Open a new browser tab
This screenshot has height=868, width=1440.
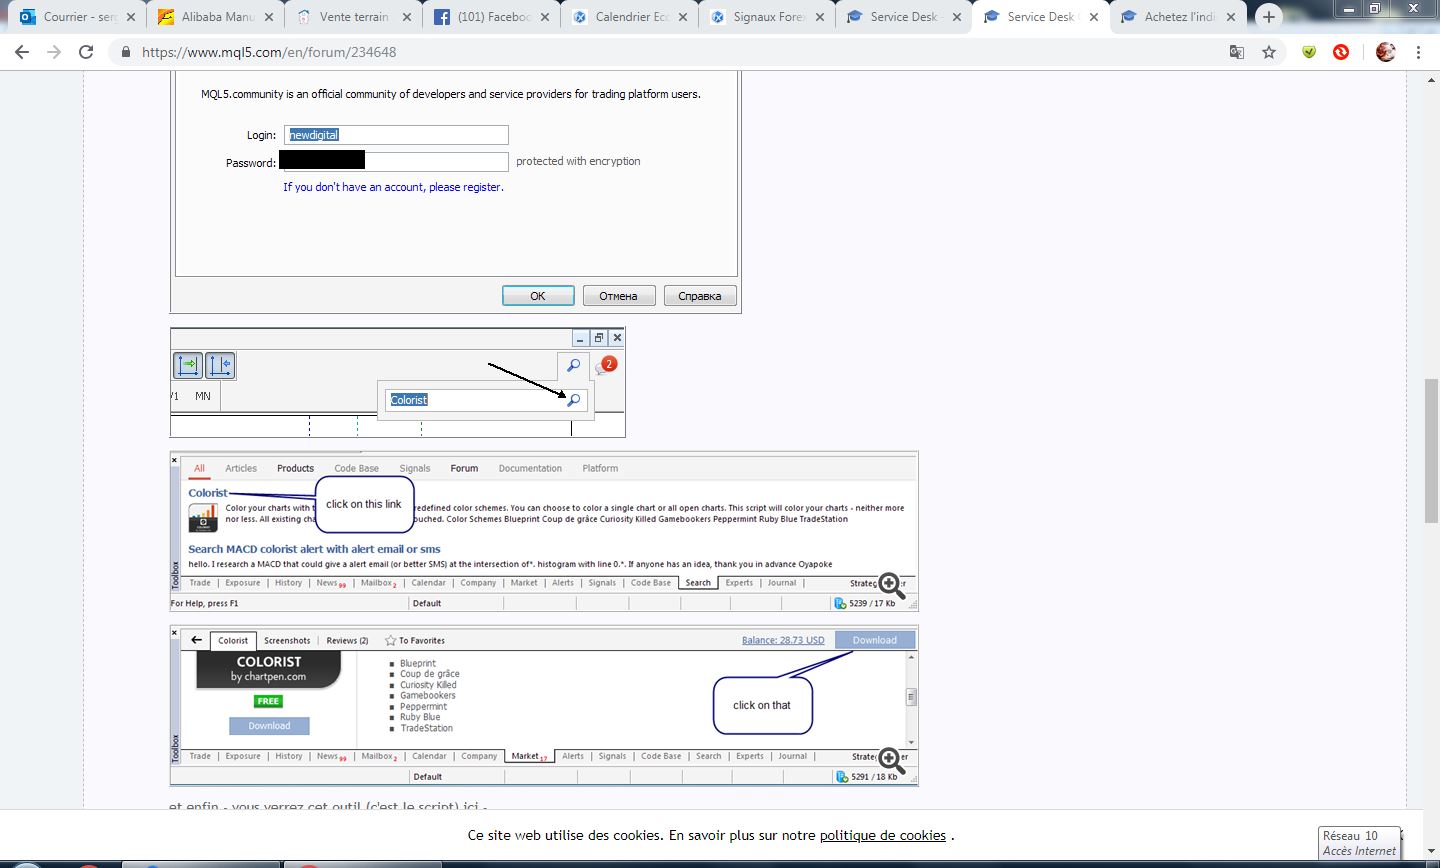(x=1268, y=17)
